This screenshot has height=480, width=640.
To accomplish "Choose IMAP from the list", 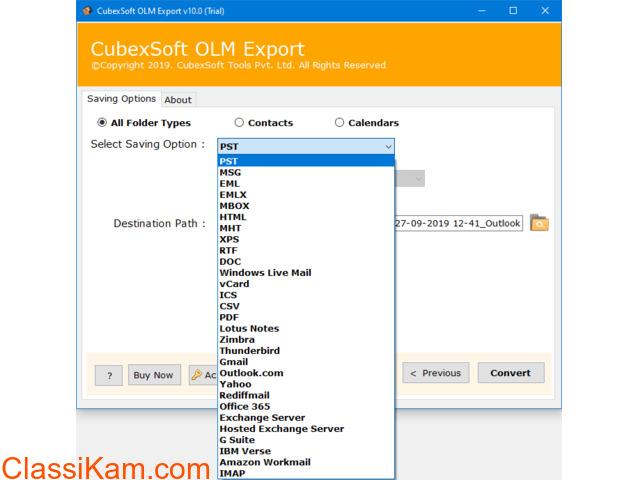I will click(x=306, y=473).
